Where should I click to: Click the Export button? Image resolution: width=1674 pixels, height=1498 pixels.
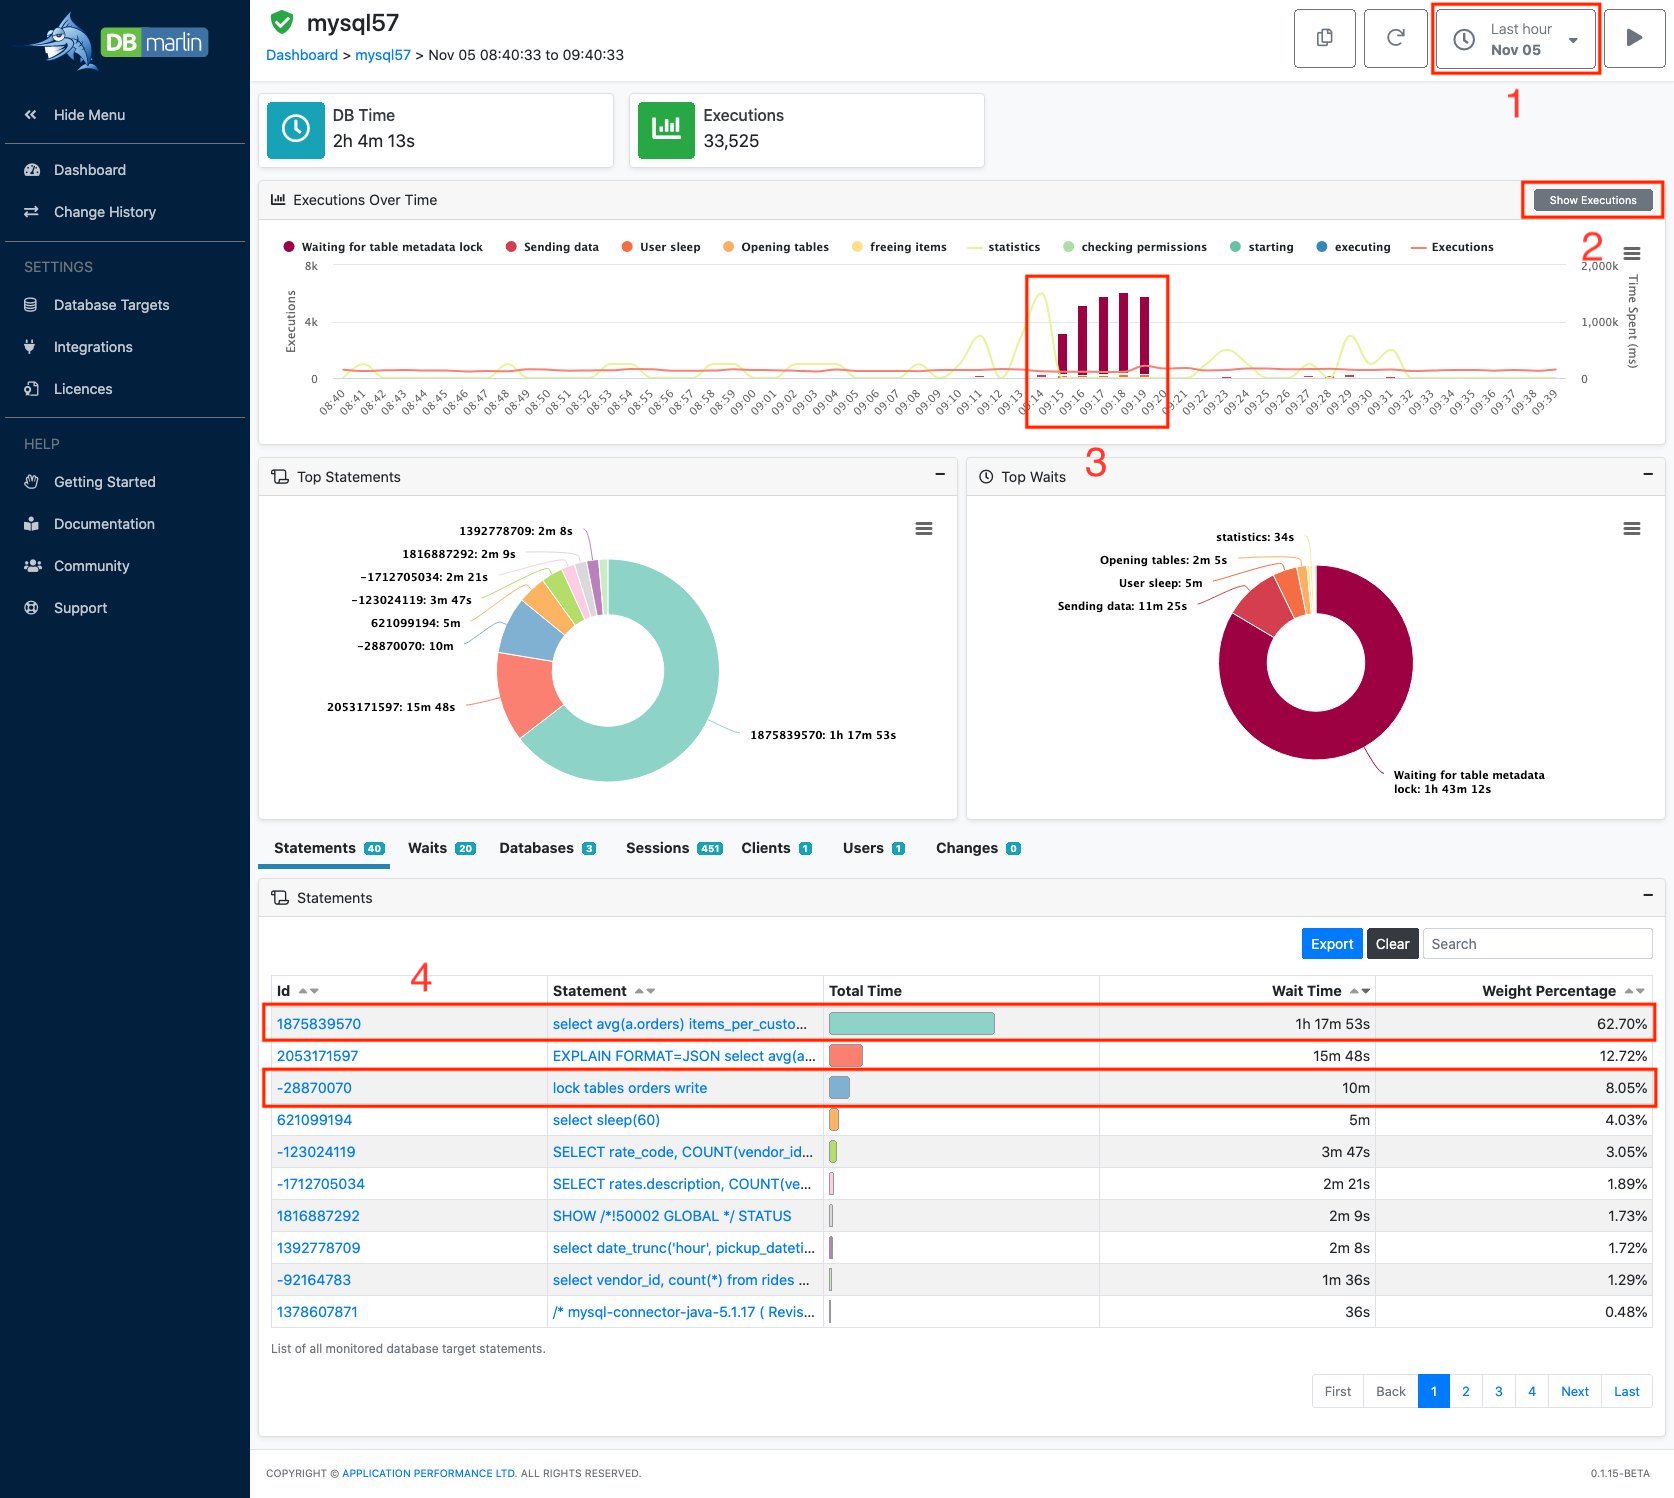pos(1332,944)
